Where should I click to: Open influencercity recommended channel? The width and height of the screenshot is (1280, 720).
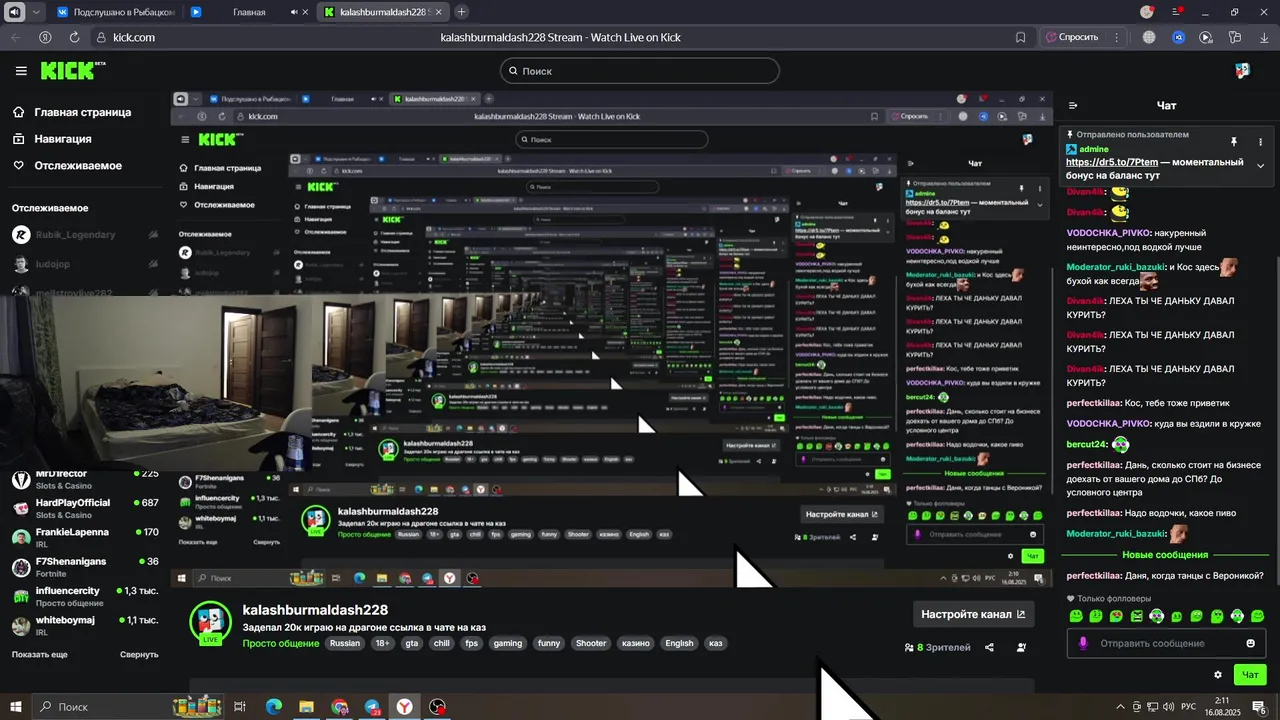coord(84,597)
